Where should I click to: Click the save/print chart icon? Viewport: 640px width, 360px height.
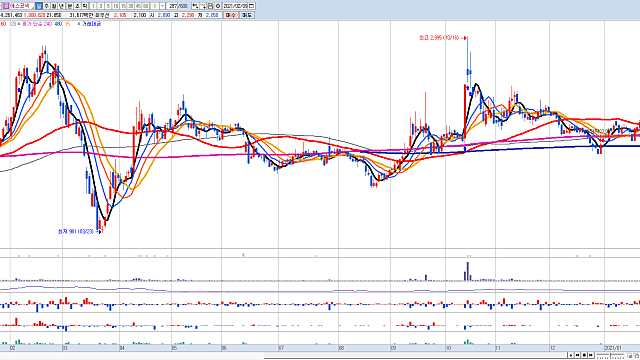click(x=211, y=6)
